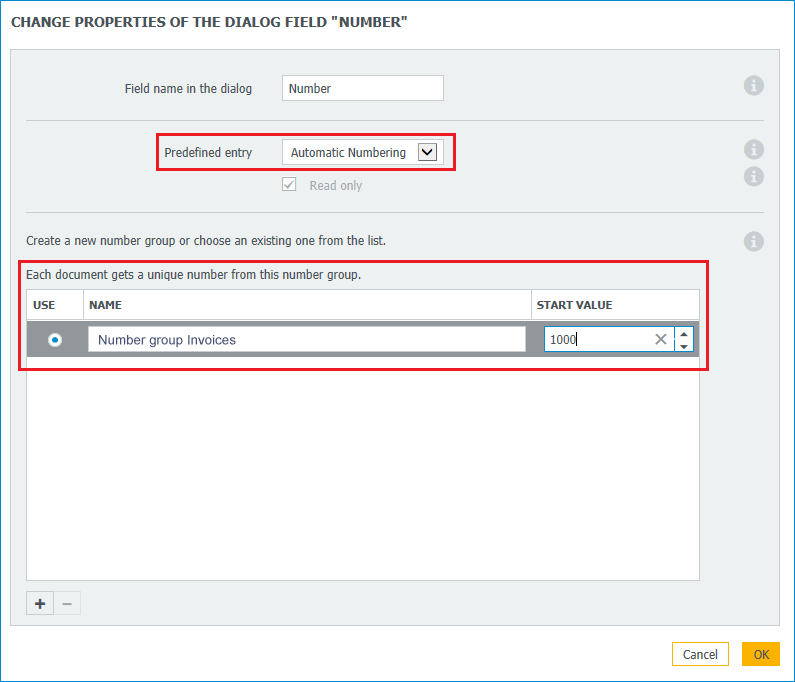Click the NAME column header
795x682 pixels.
click(x=105, y=305)
